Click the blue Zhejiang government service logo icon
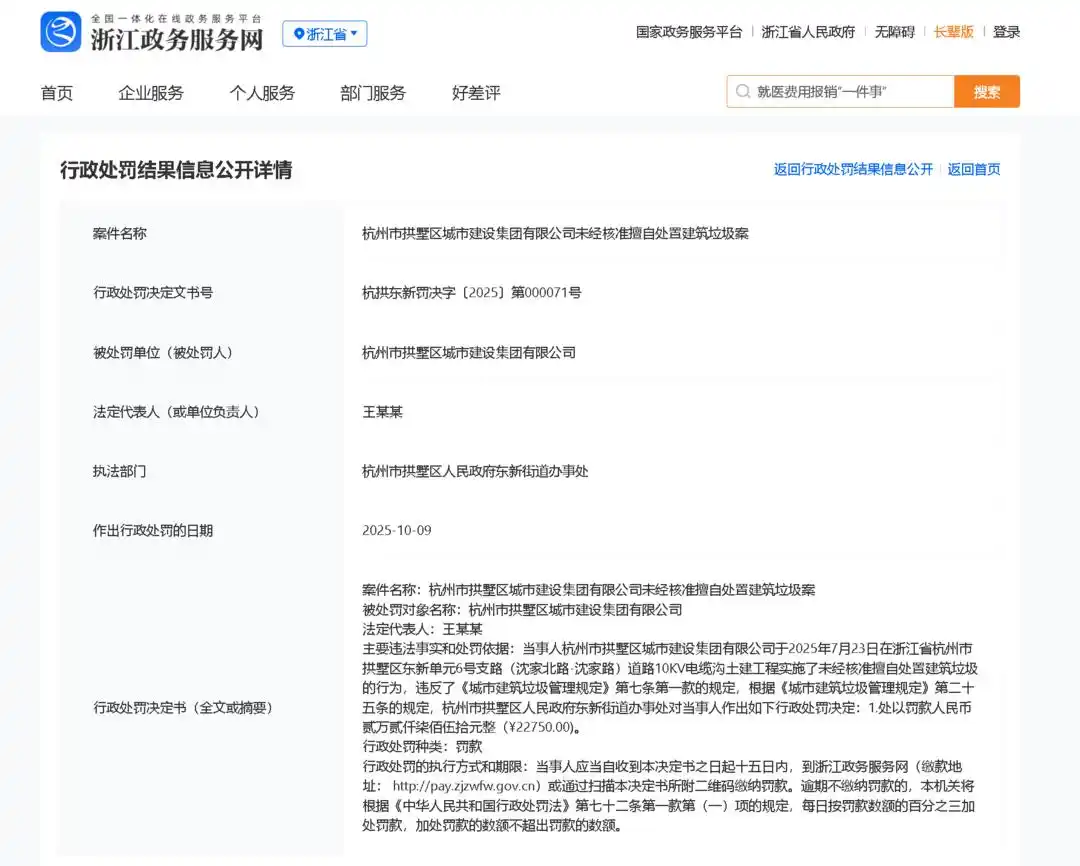The width and height of the screenshot is (1080, 866). pyautogui.click(x=61, y=32)
